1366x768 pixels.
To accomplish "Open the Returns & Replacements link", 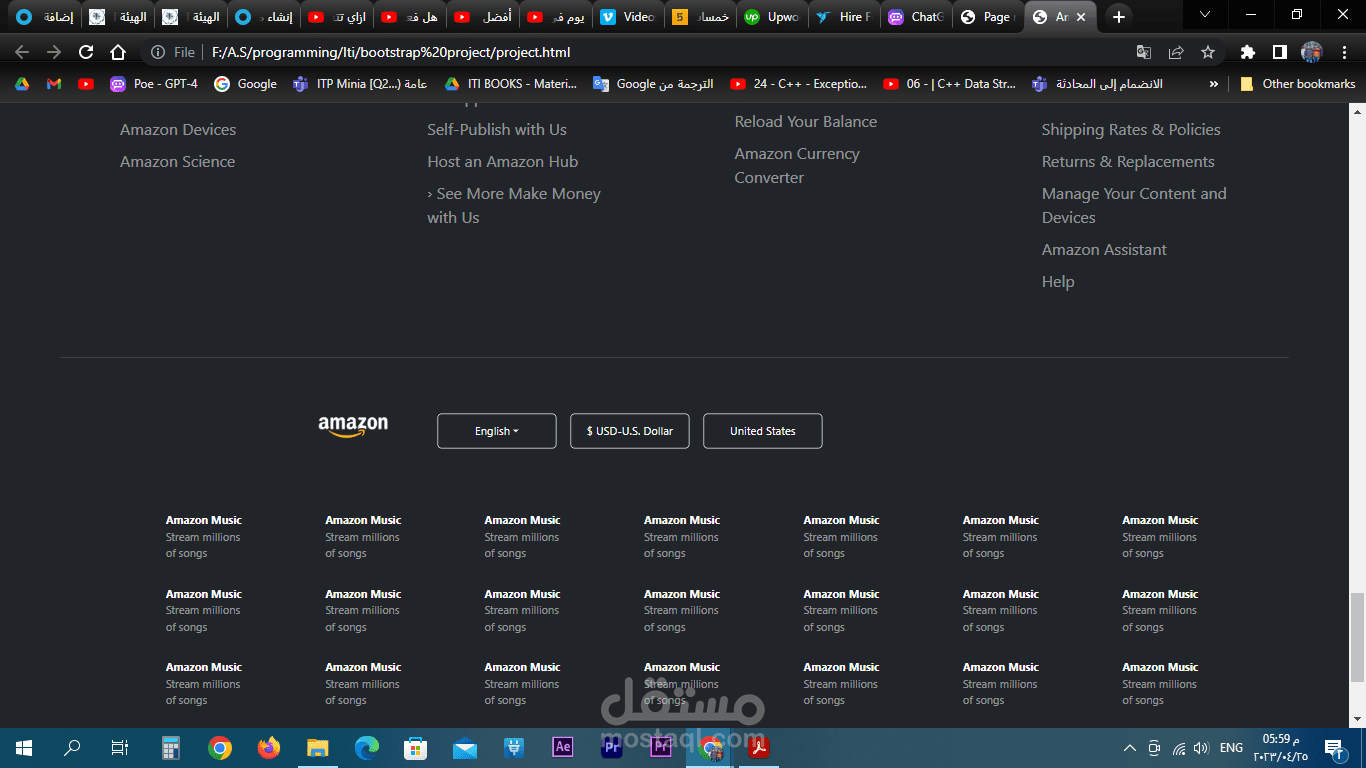I will pyautogui.click(x=1128, y=162).
